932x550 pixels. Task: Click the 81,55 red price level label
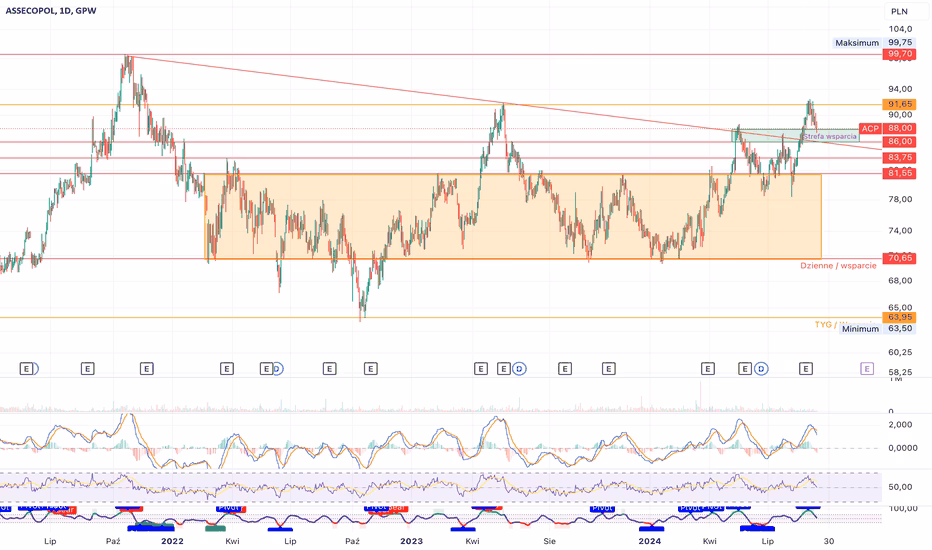[x=900, y=174]
